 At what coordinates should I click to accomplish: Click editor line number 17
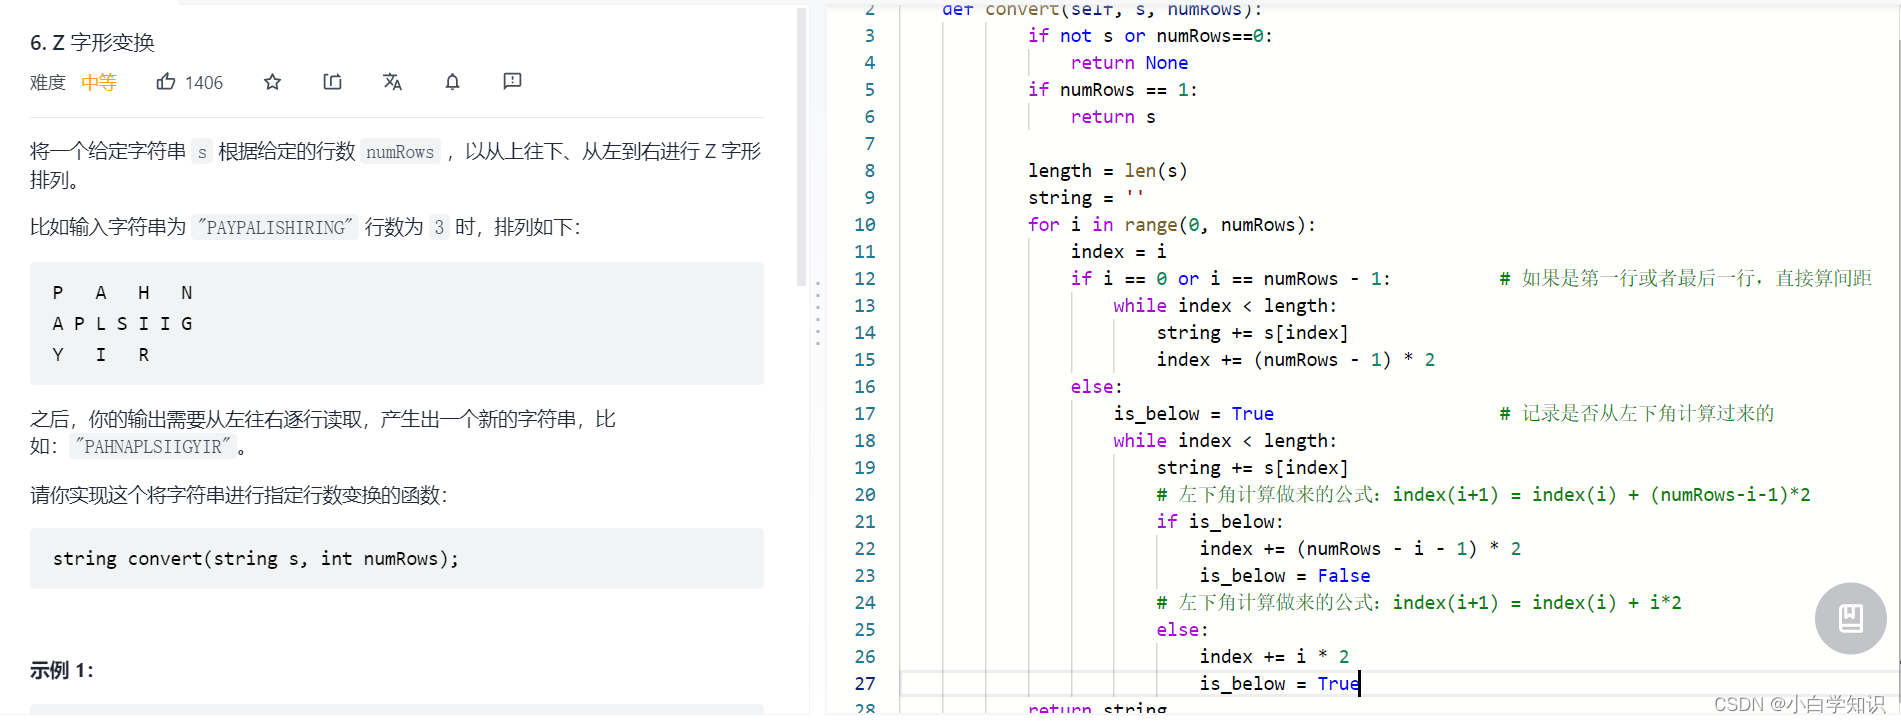point(865,414)
